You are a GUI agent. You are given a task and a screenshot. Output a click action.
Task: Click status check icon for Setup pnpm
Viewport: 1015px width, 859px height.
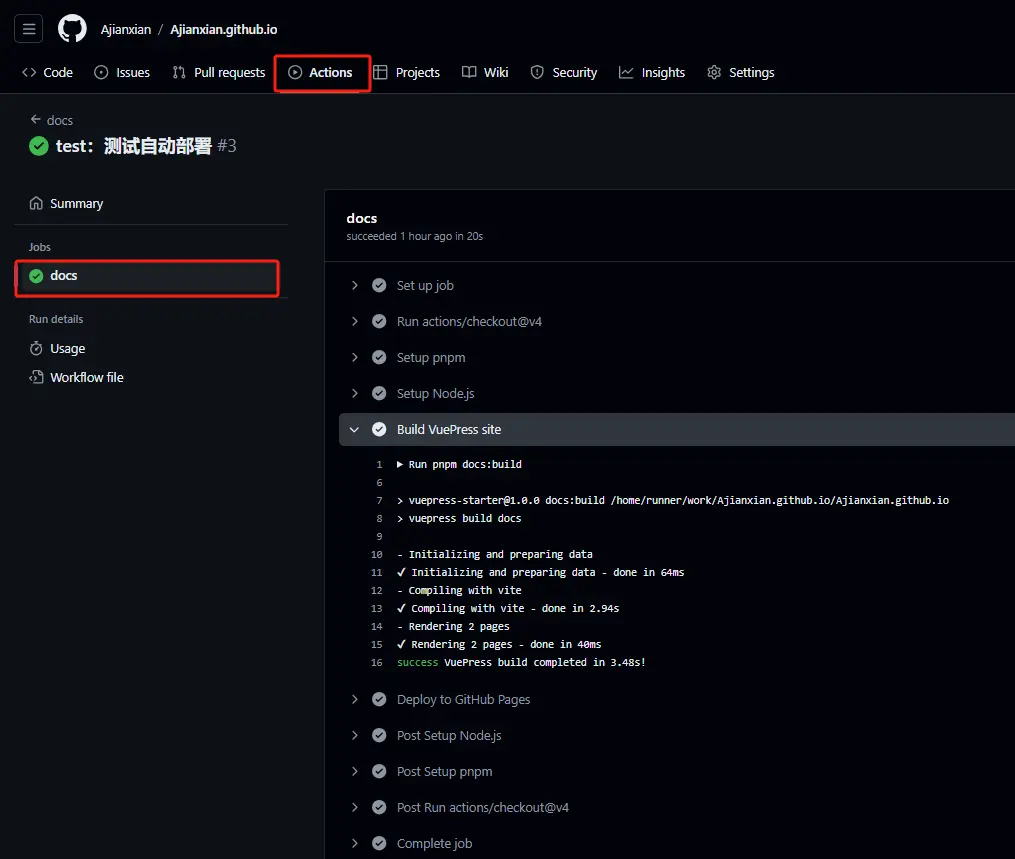click(x=379, y=357)
